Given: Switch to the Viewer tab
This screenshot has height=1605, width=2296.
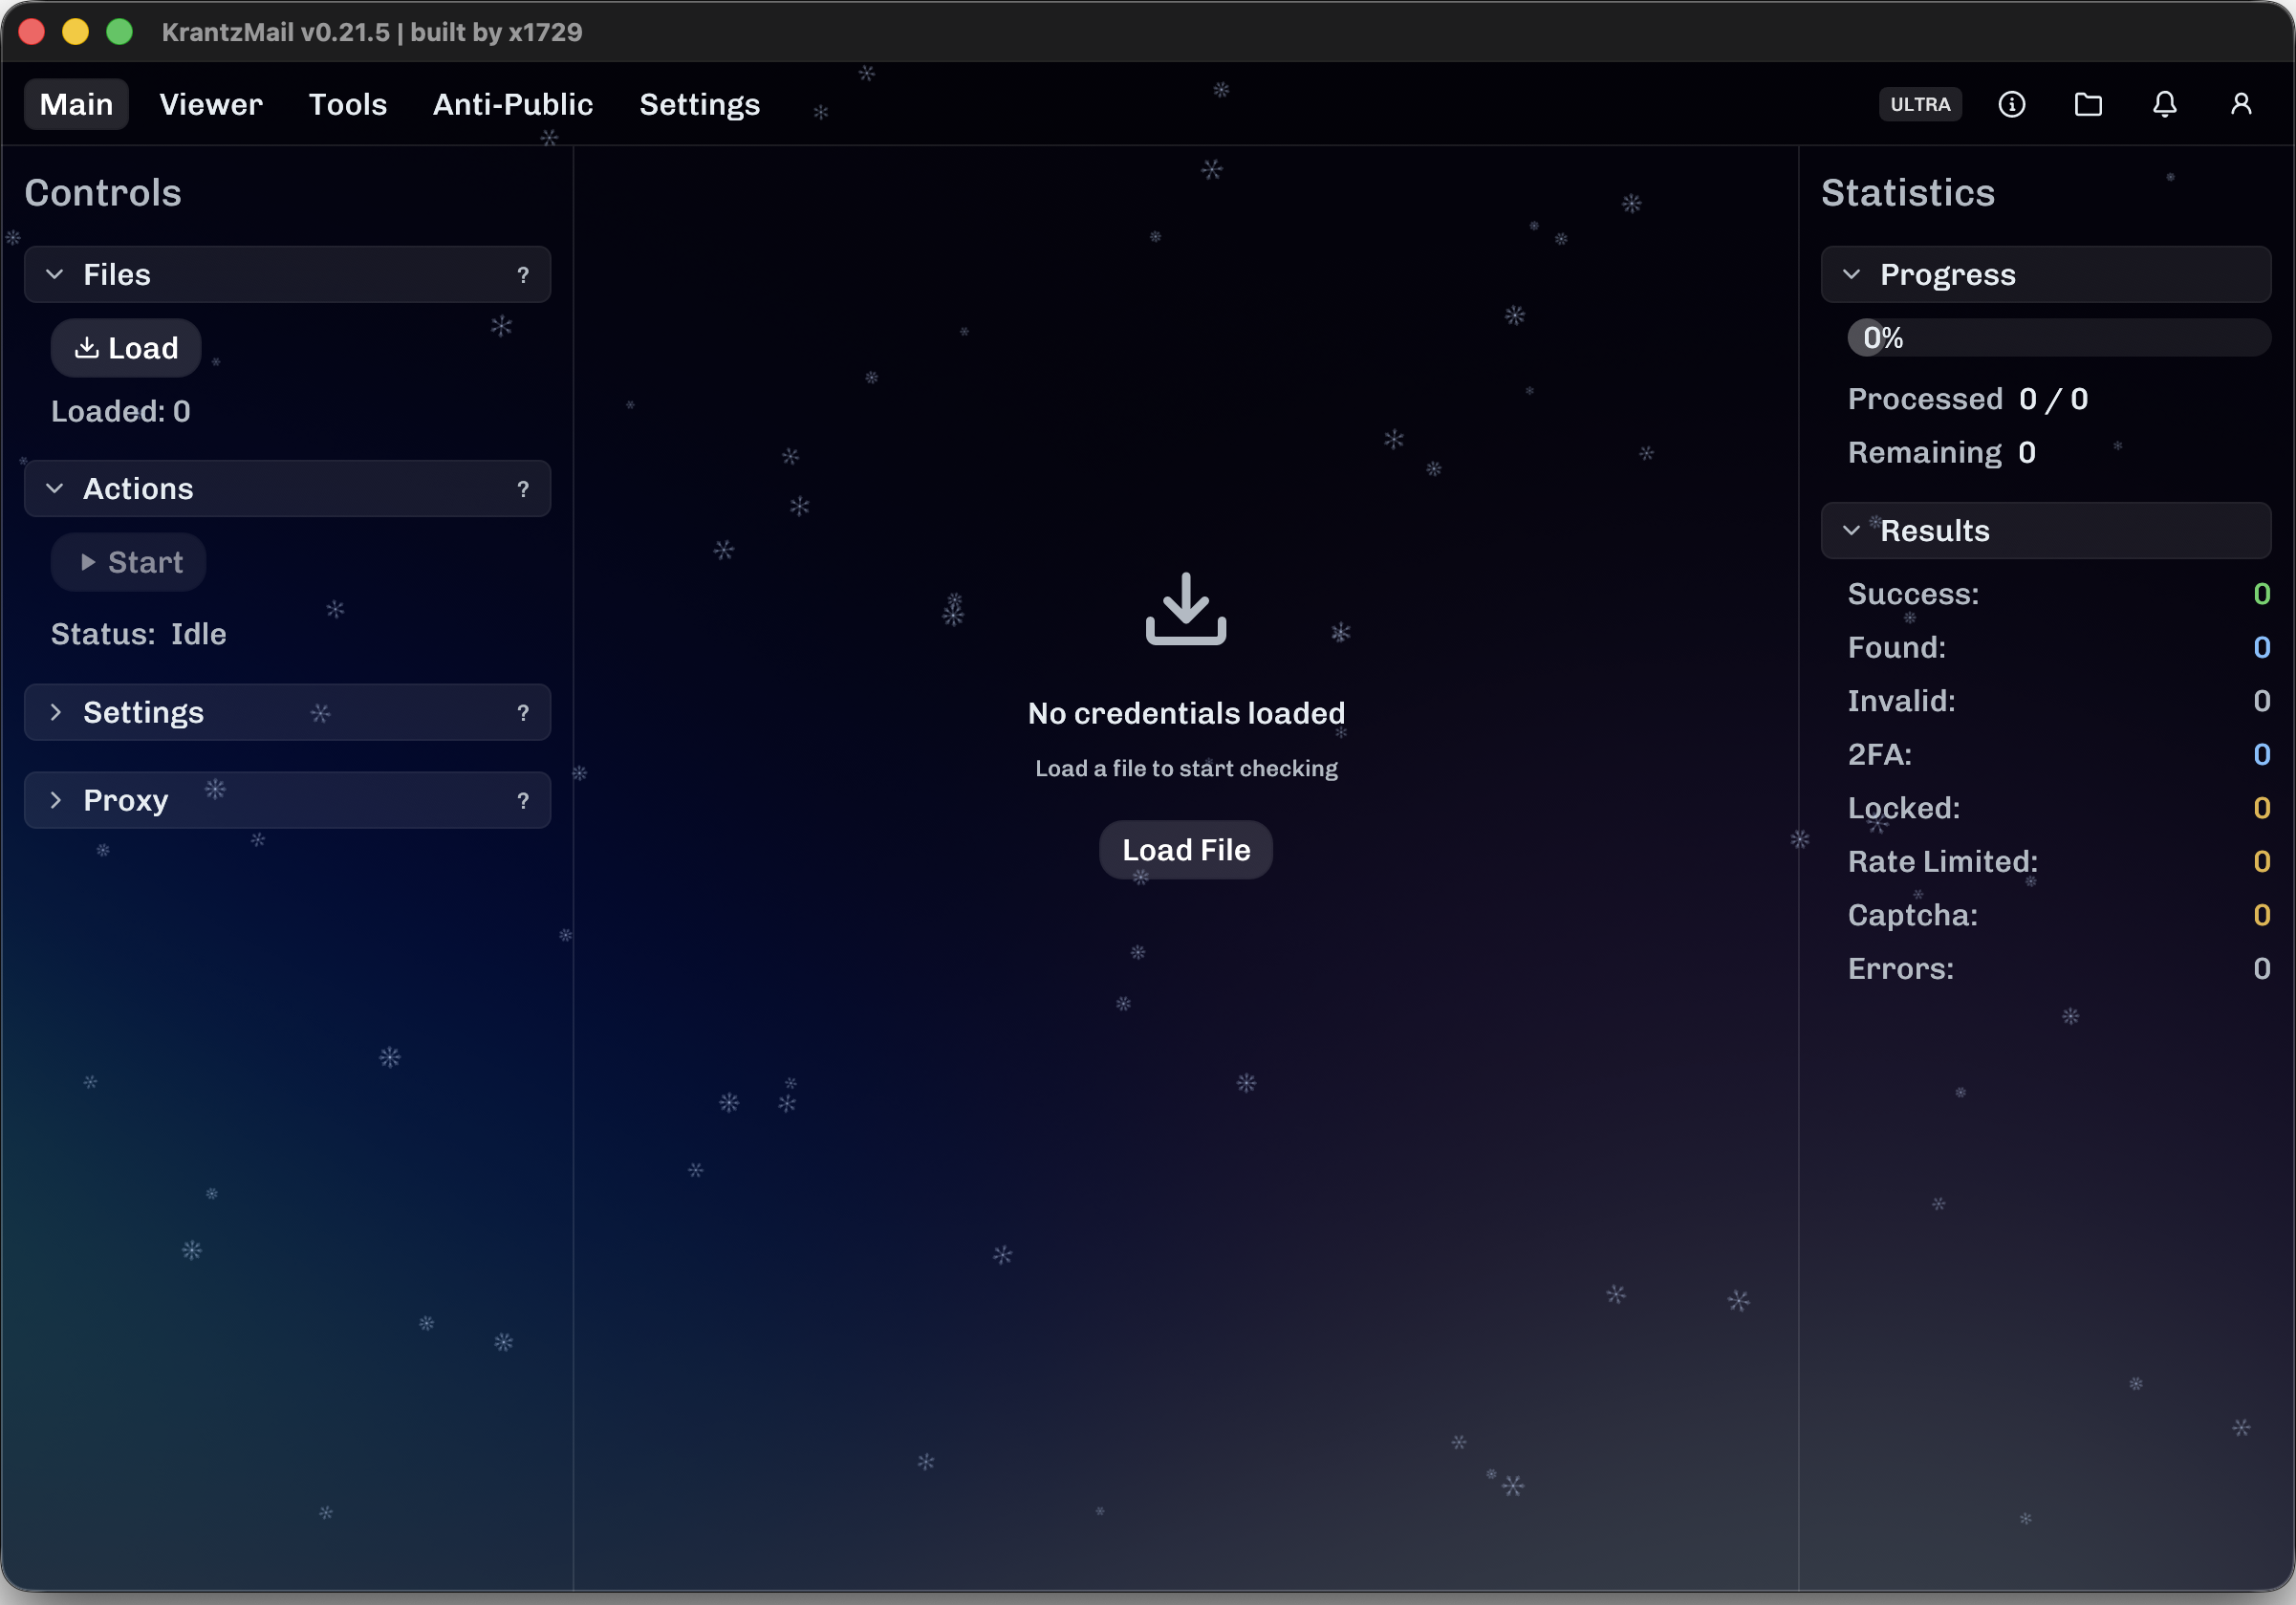Looking at the screenshot, I should pos(210,104).
